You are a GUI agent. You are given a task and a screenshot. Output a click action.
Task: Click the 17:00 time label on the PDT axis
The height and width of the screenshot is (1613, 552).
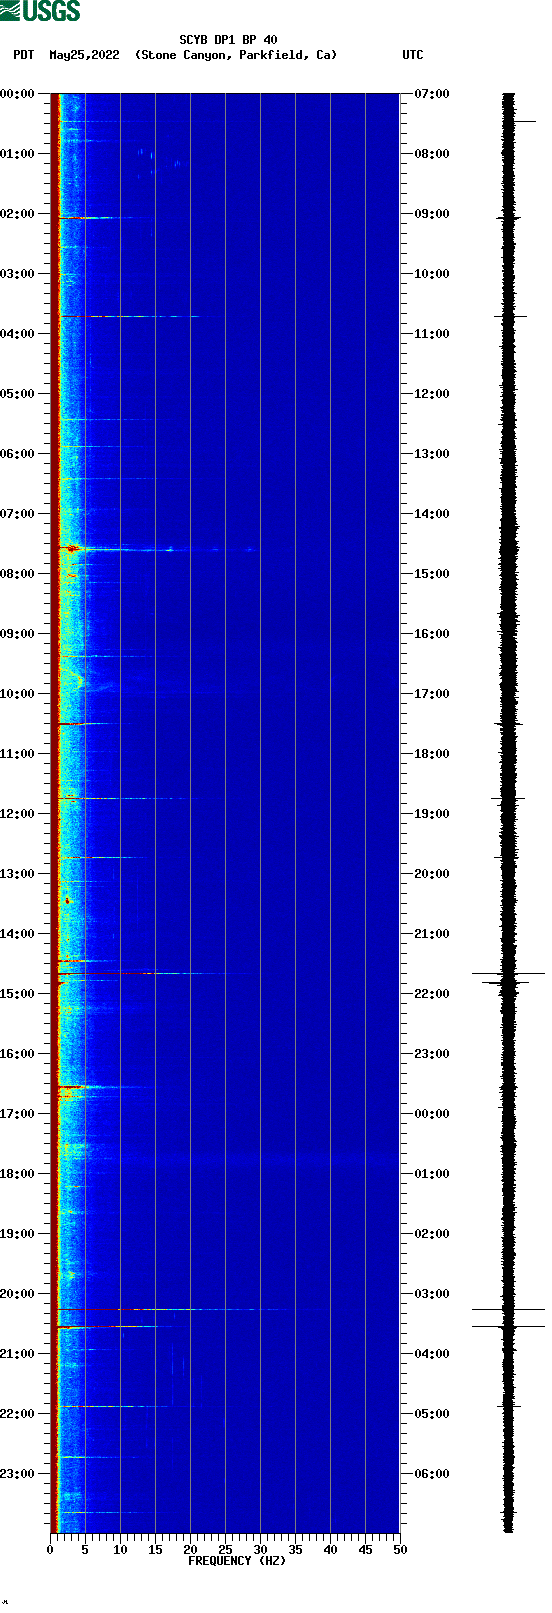(18, 1114)
